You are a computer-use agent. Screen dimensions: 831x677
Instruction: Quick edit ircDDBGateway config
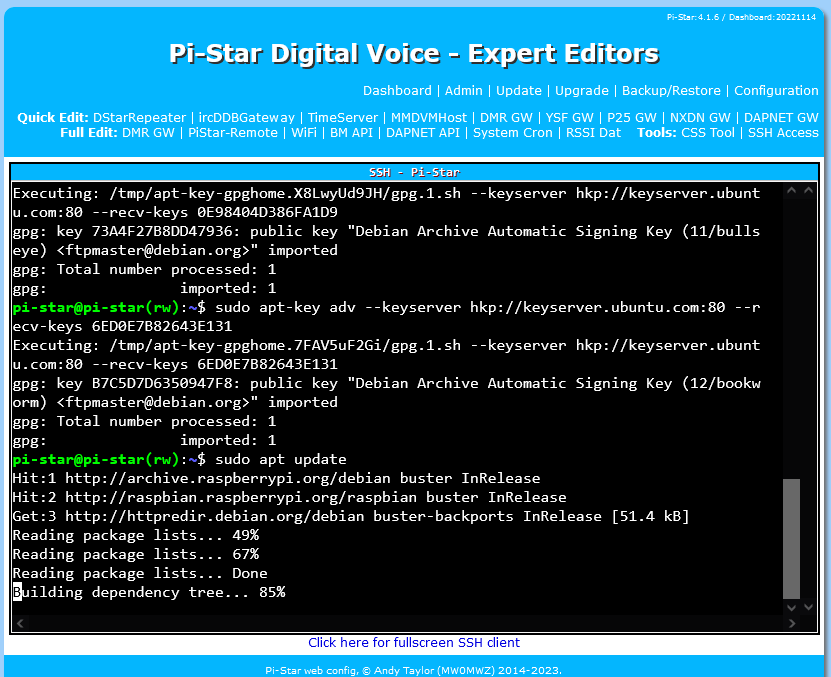tap(246, 118)
